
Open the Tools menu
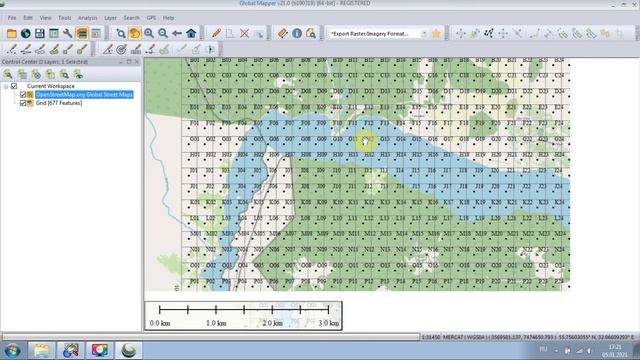[x=64, y=18]
